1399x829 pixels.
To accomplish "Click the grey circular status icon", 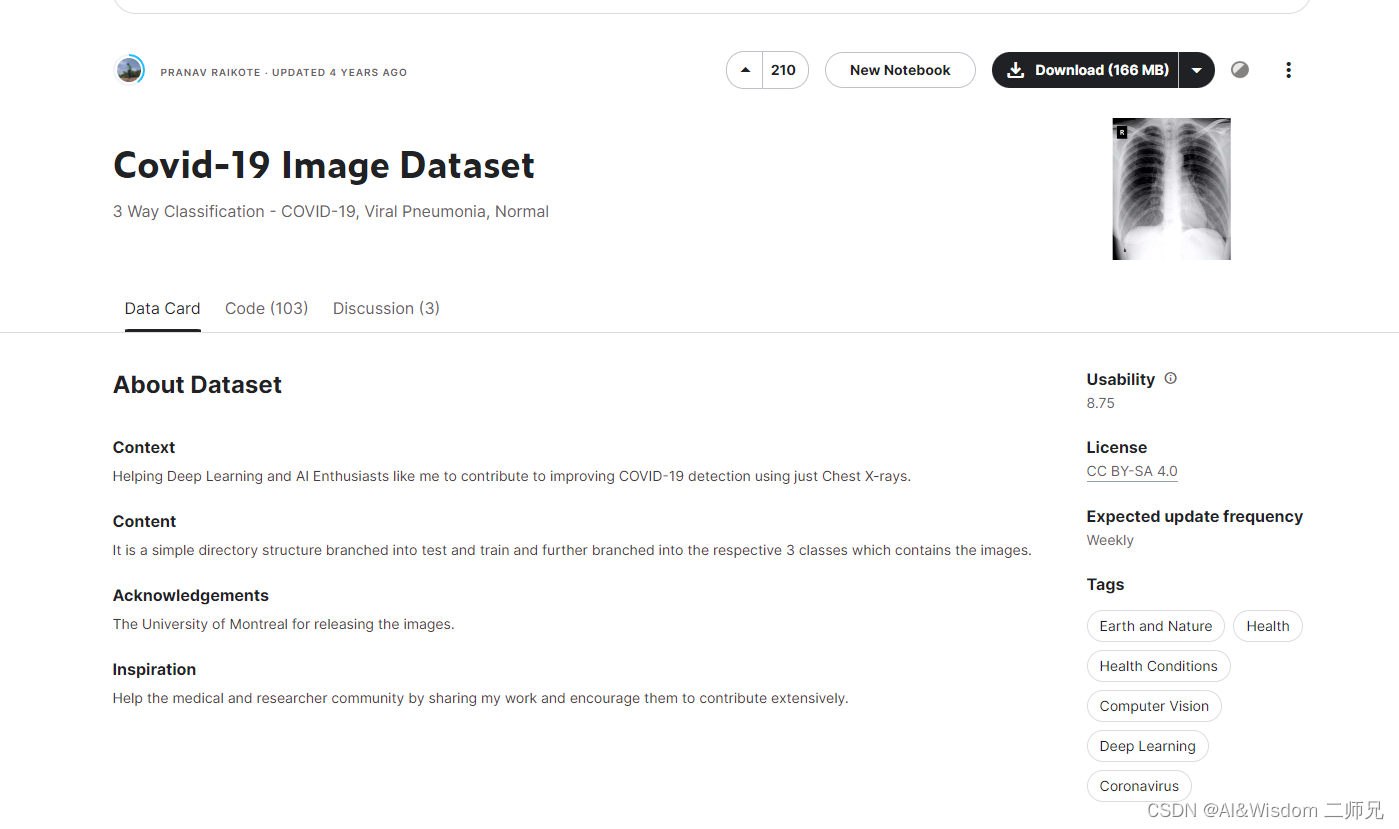I will click(1240, 70).
